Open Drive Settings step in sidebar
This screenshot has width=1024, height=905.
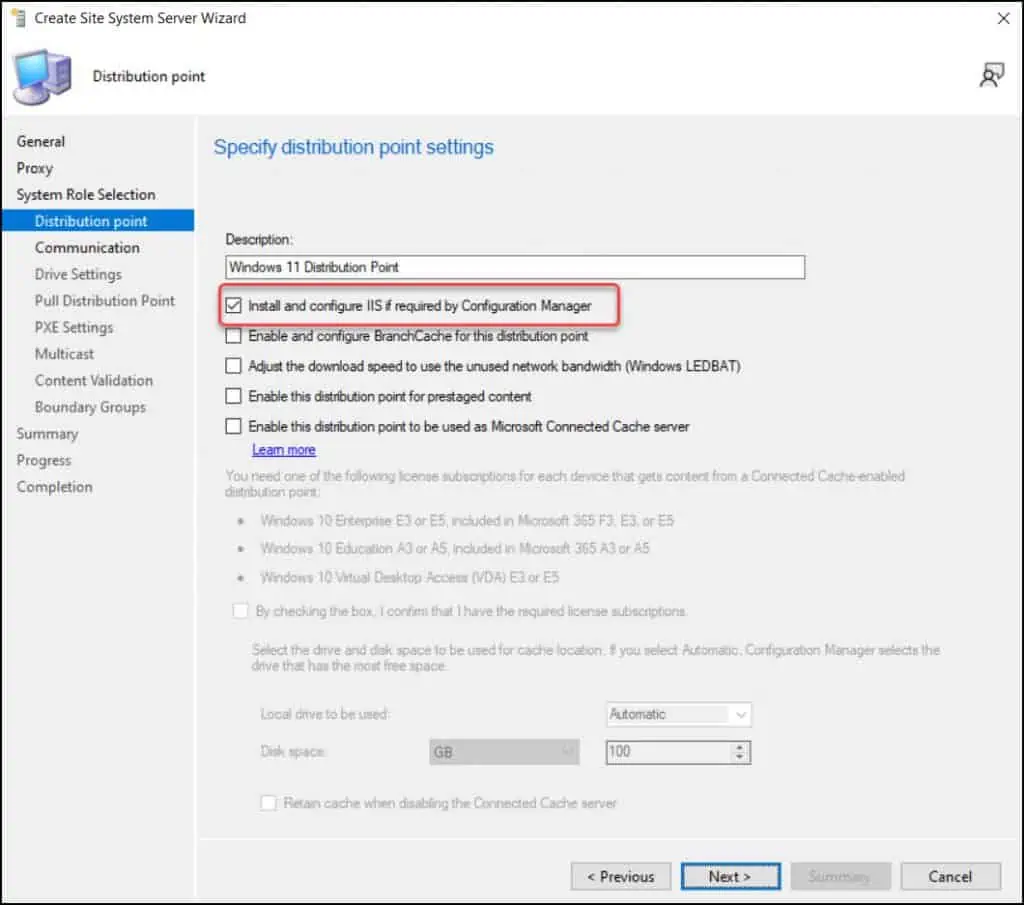(x=78, y=274)
